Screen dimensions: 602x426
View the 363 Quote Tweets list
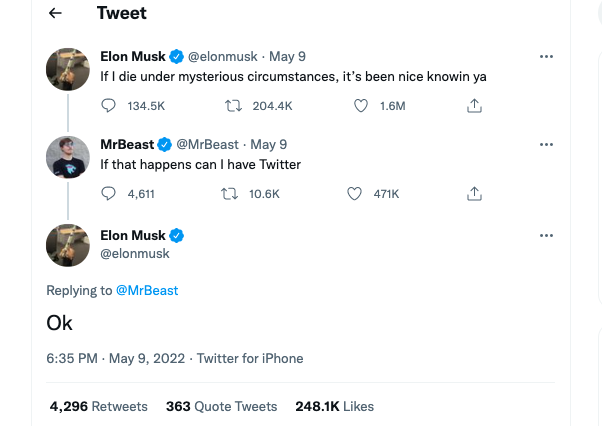(221, 406)
